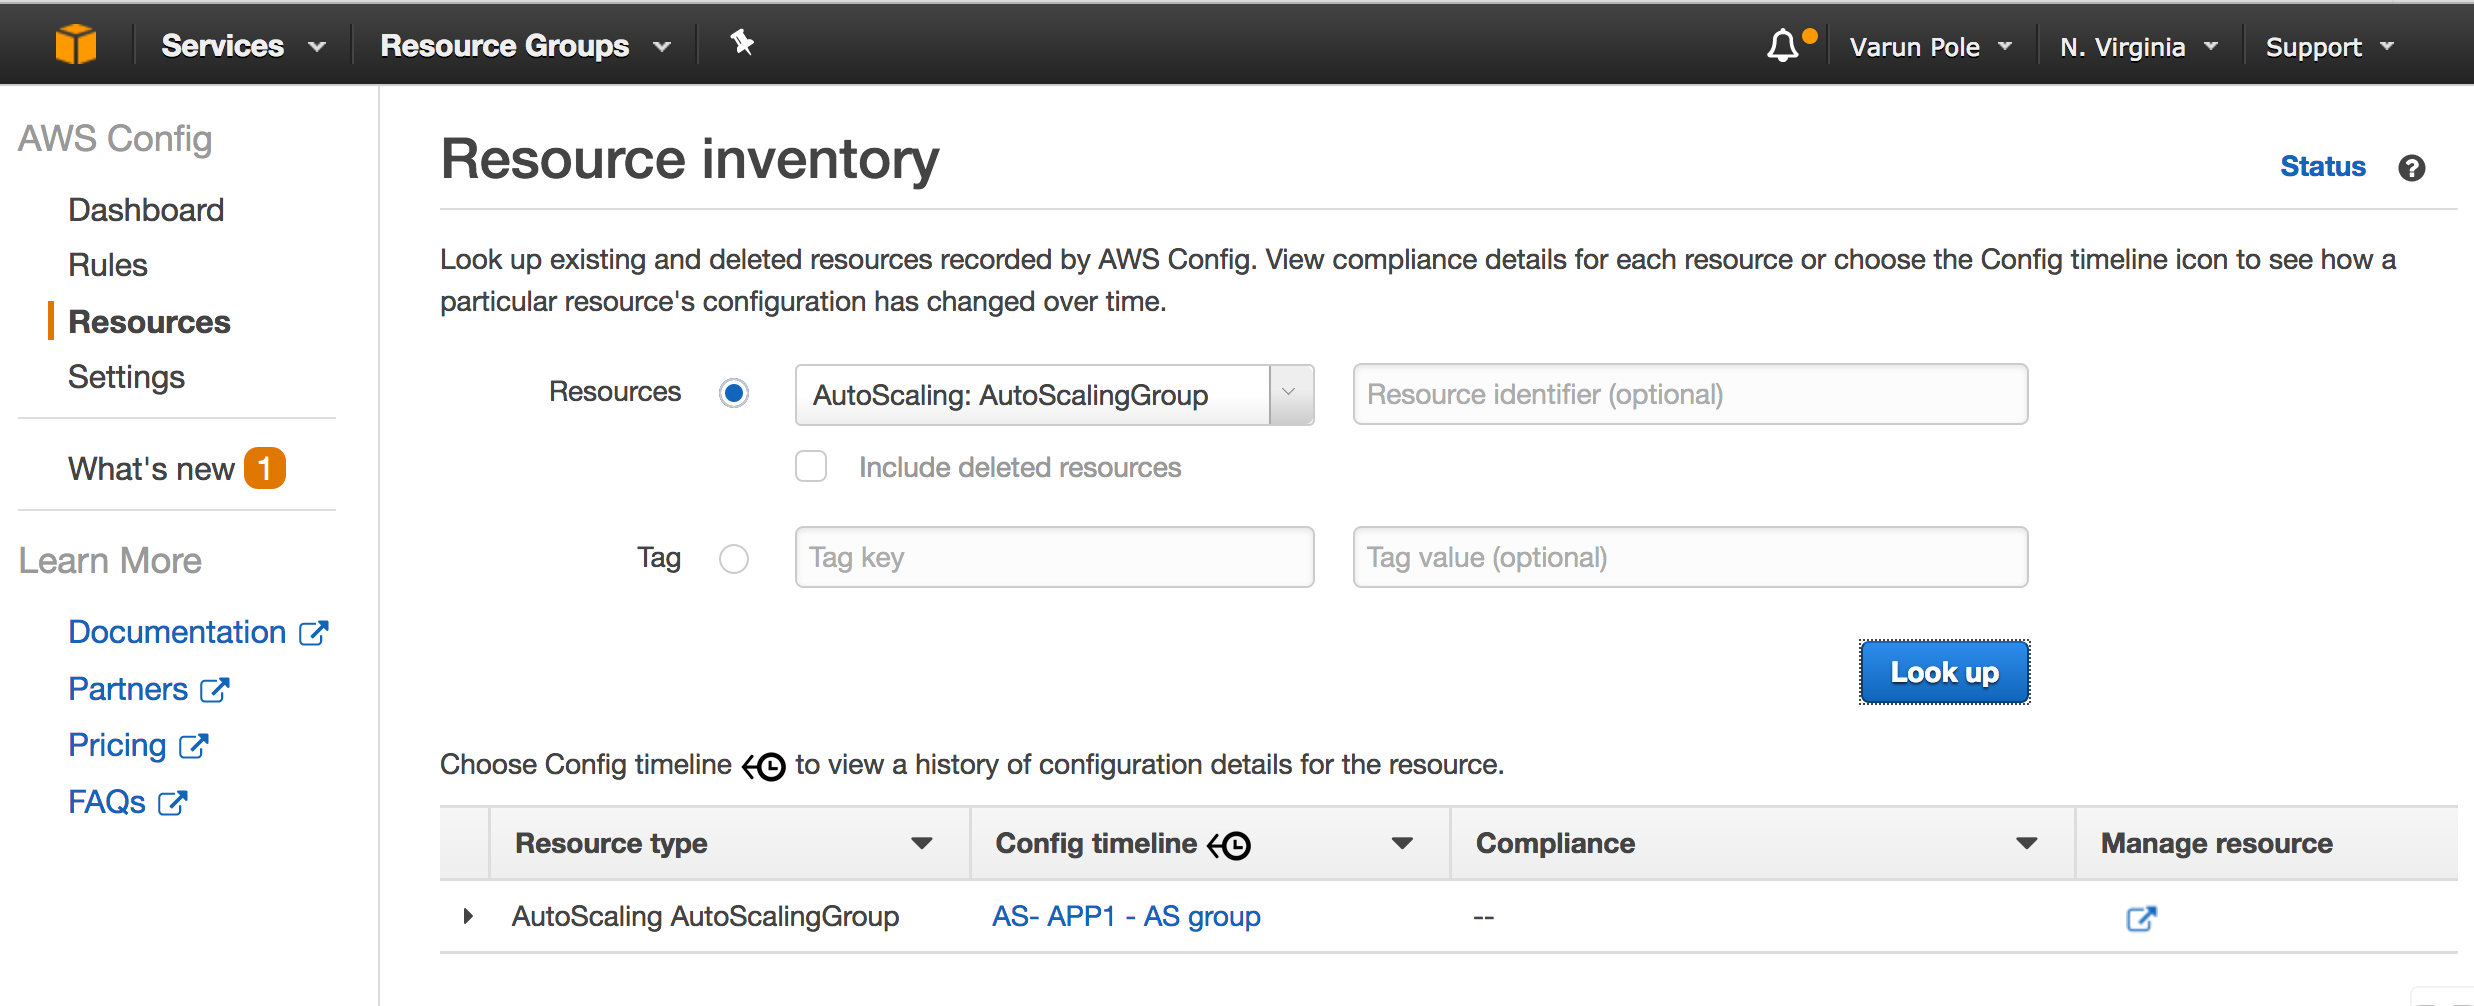The height and width of the screenshot is (1006, 2474).
Task: Sort by the Compliance column arrow
Action: (2026, 844)
